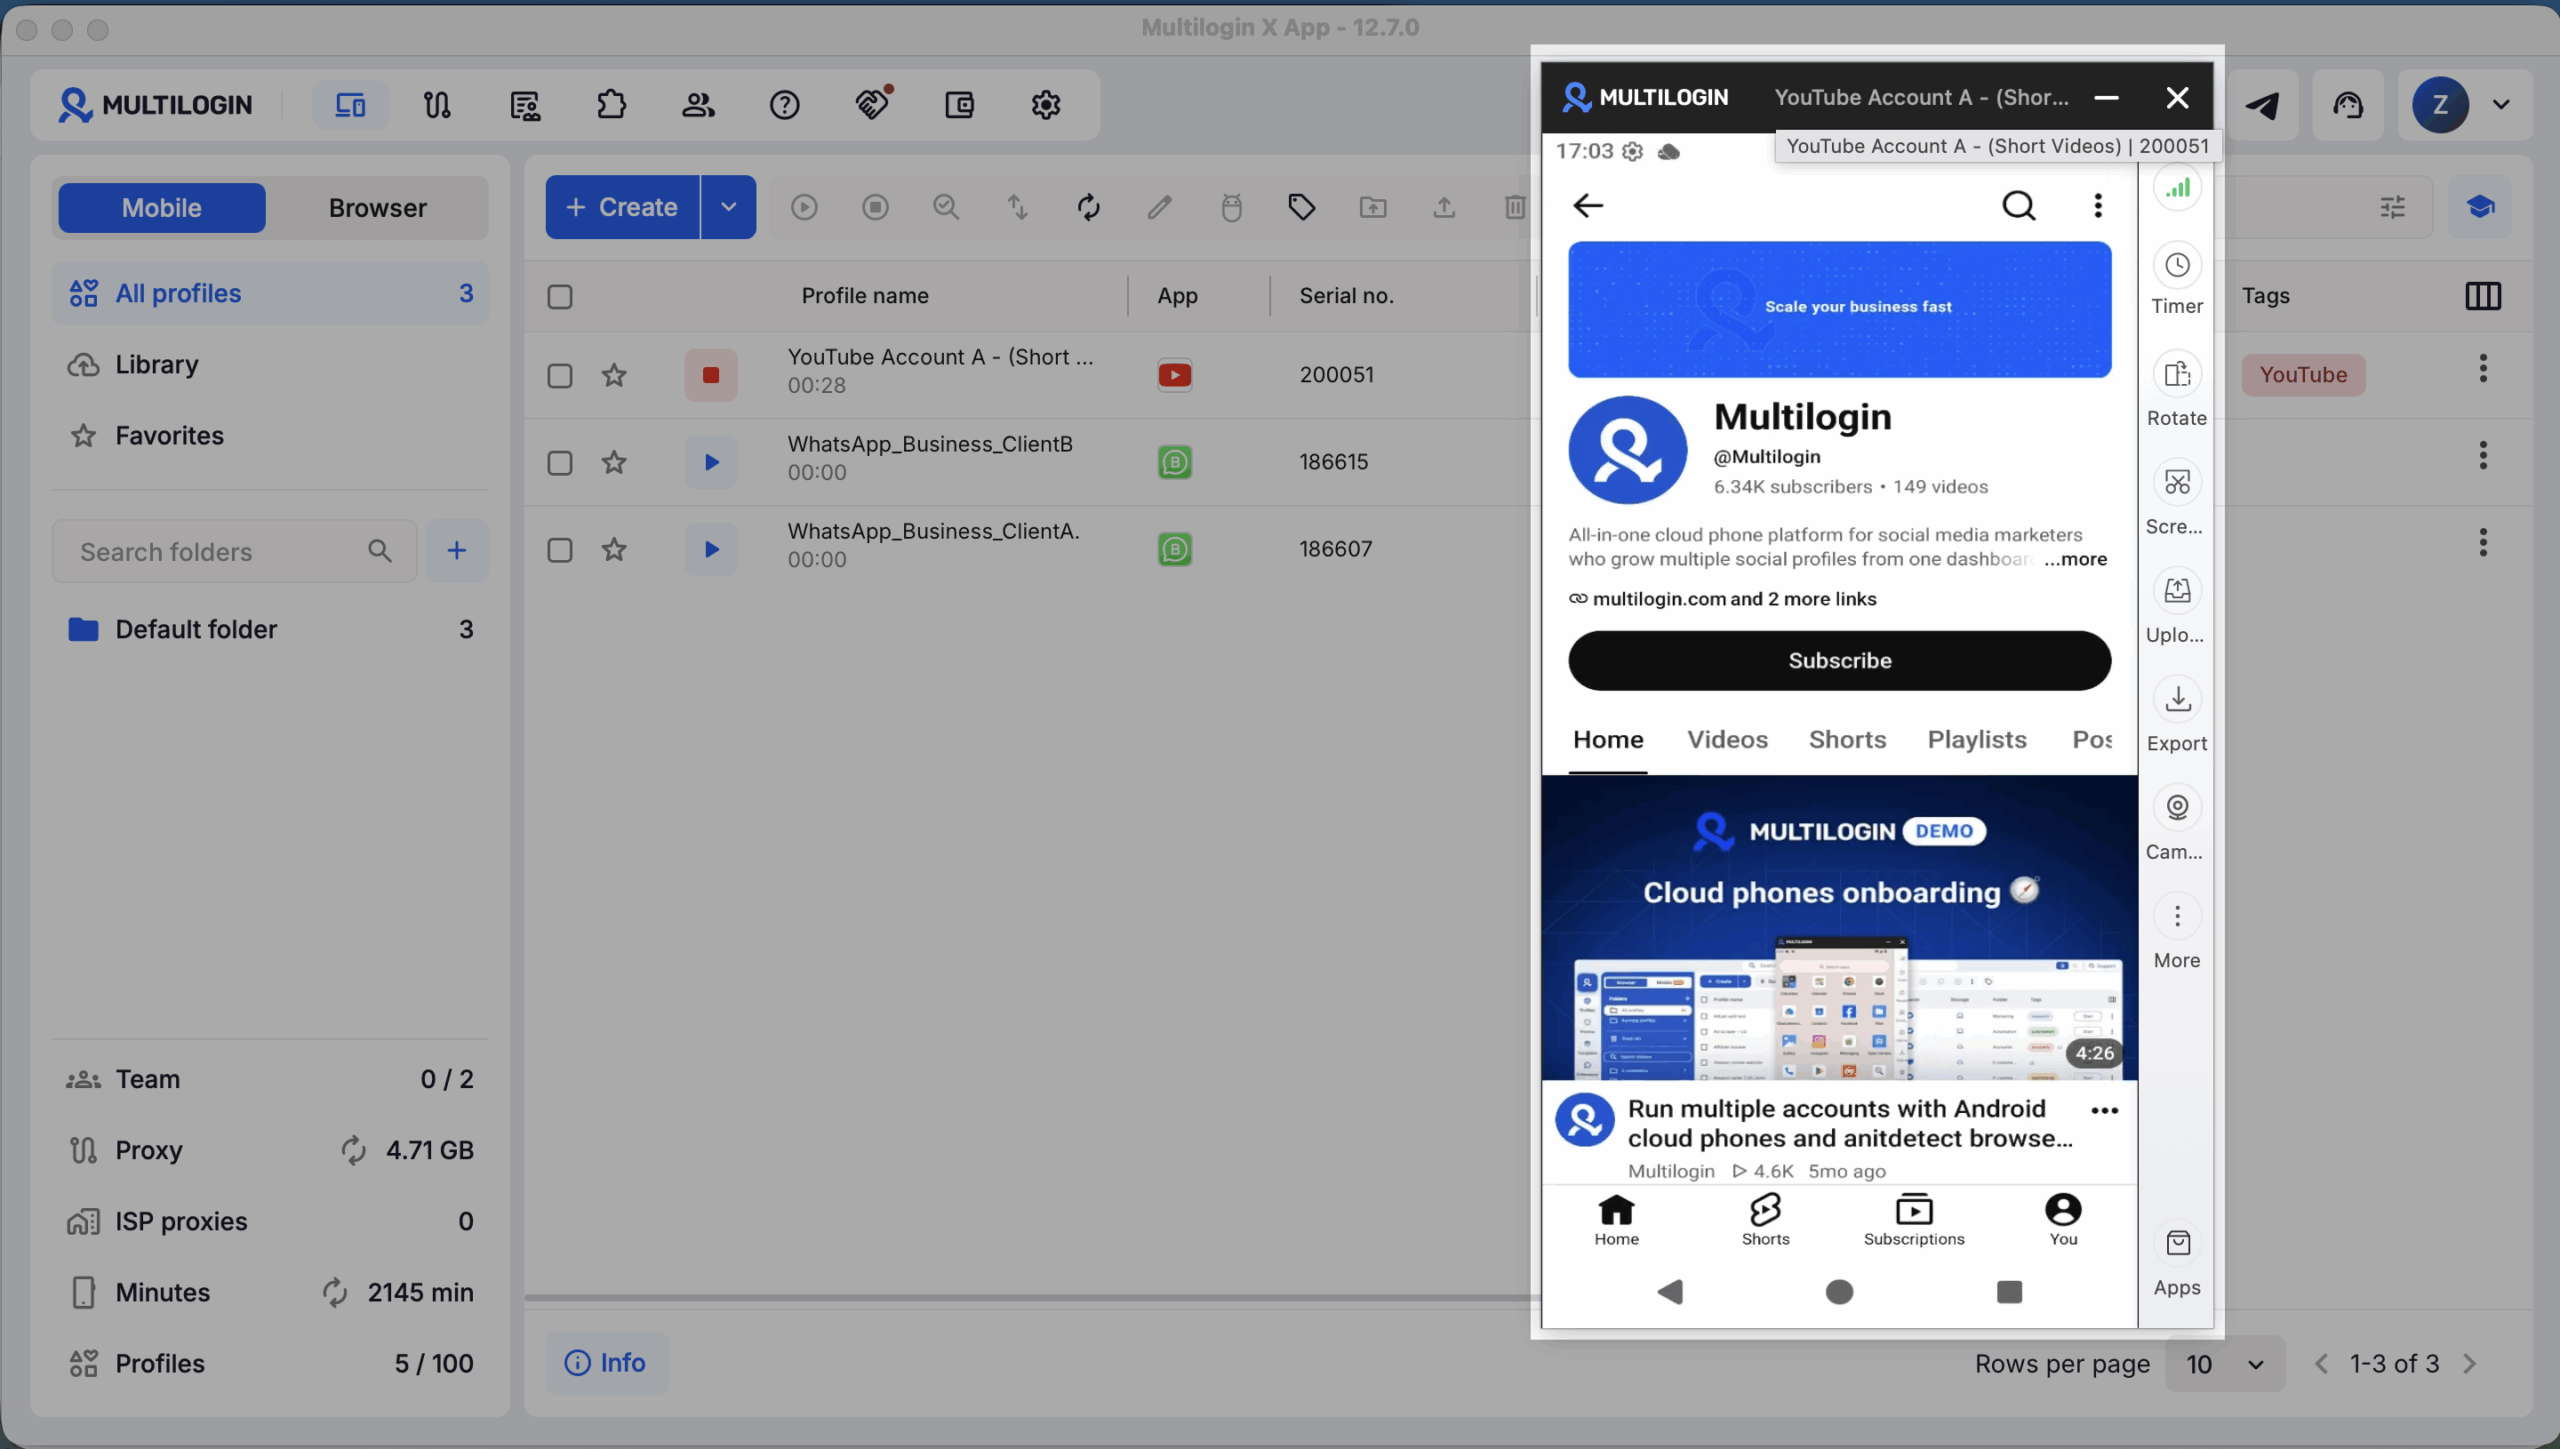This screenshot has height=1449, width=2560.
Task: Expand channel description with ...more
Action: 2075,559
